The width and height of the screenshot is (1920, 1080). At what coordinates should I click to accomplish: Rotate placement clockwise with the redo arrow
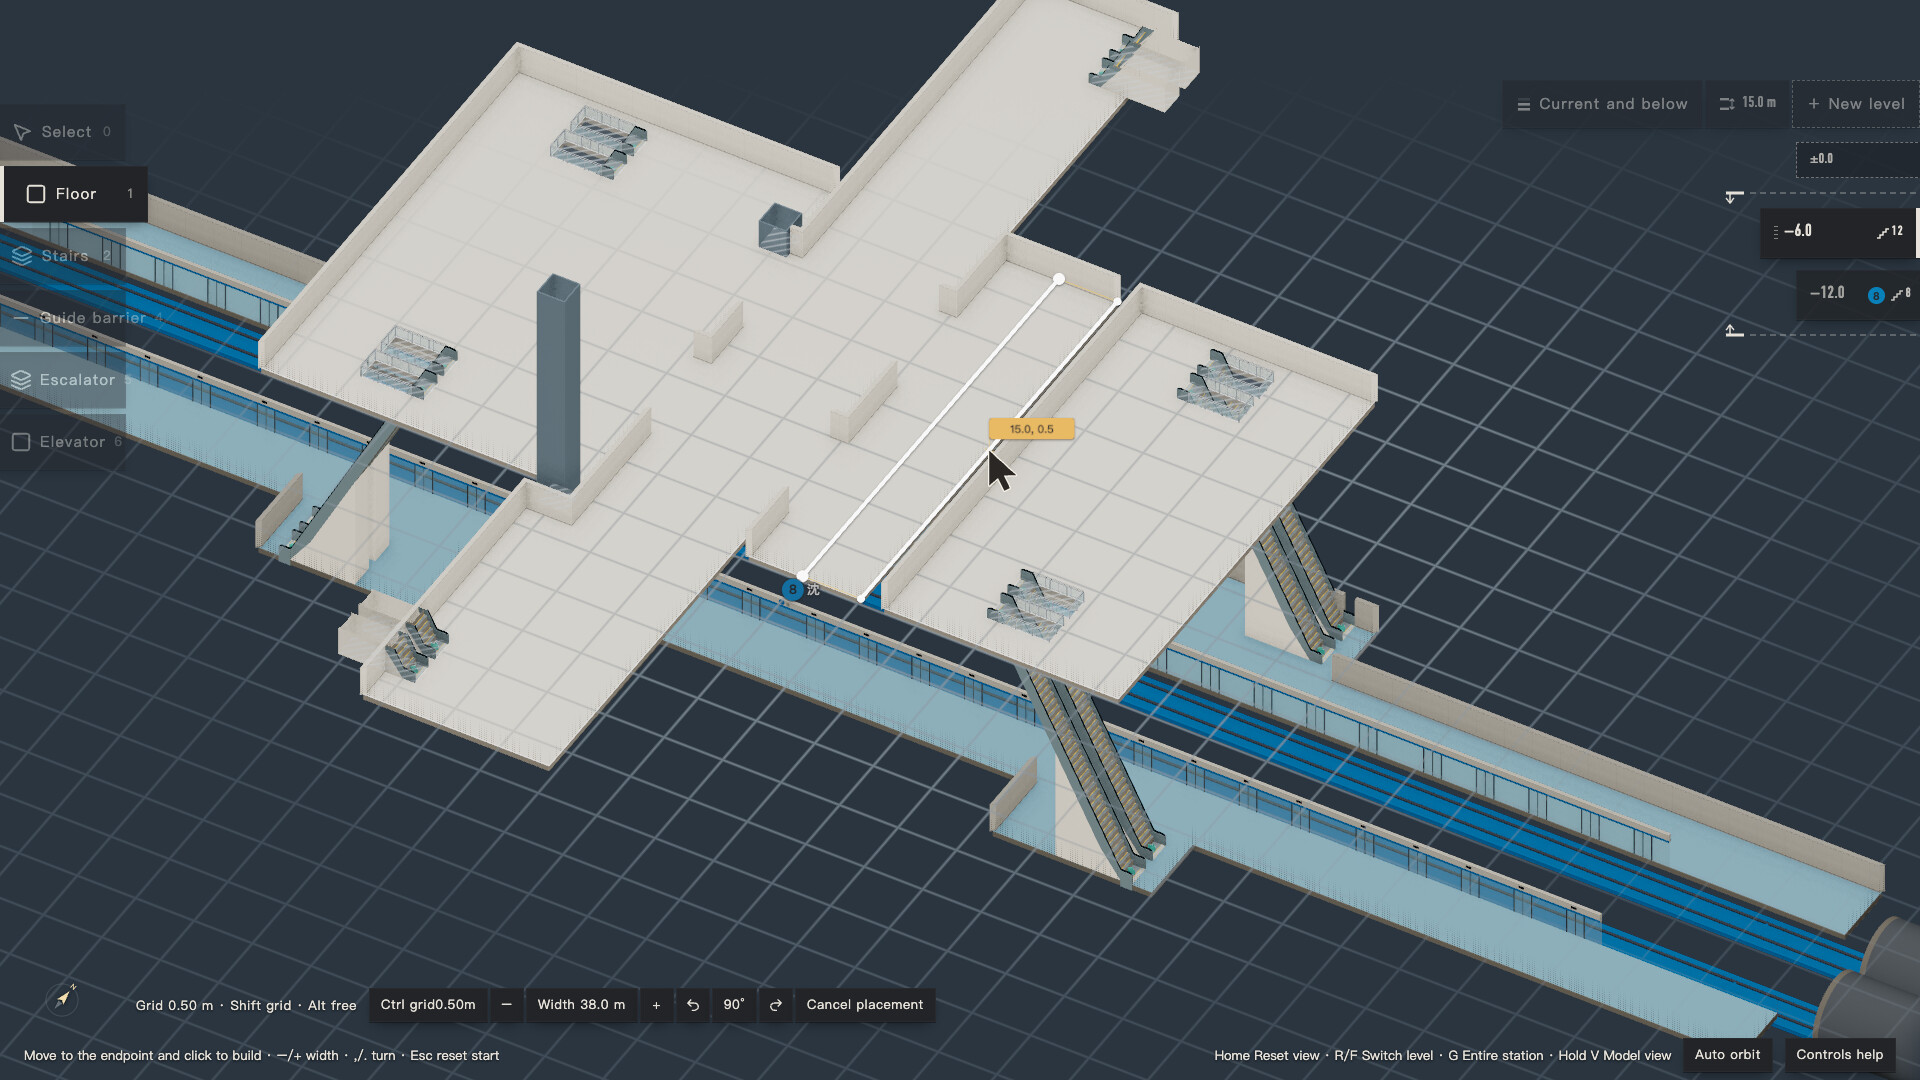click(x=776, y=1005)
